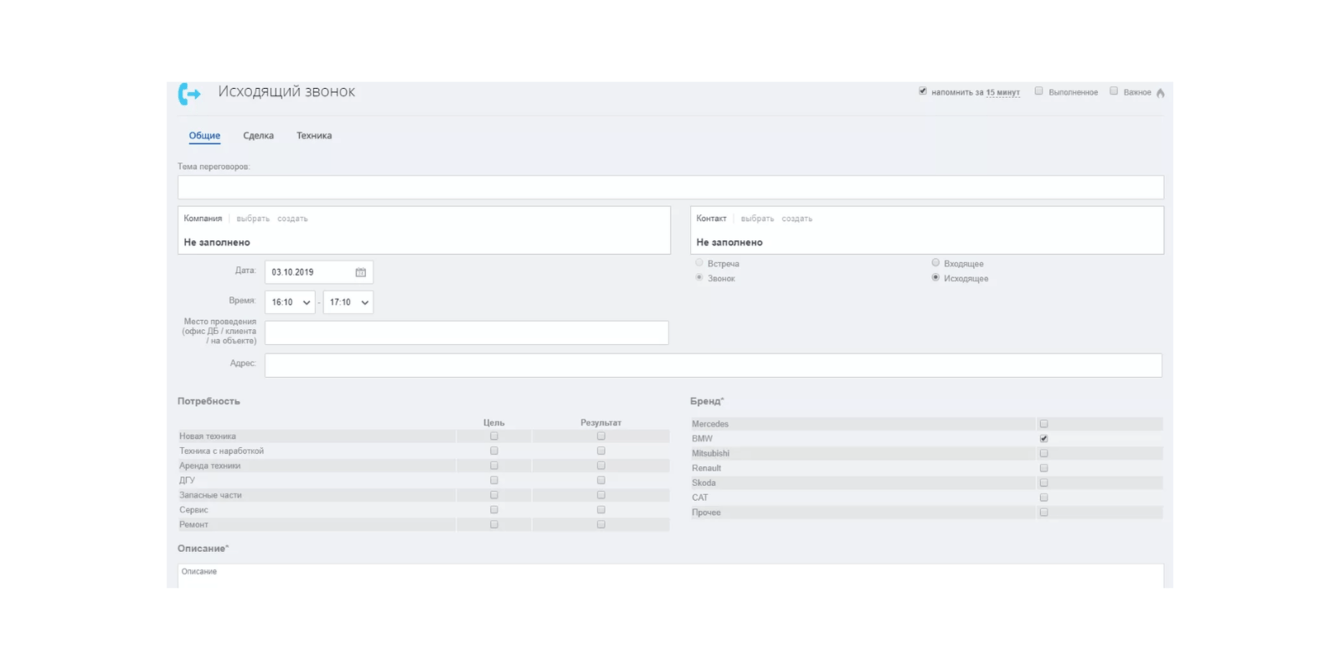The width and height of the screenshot is (1340, 670).
Task: Focus the Место проведения input field
Action: (467, 333)
